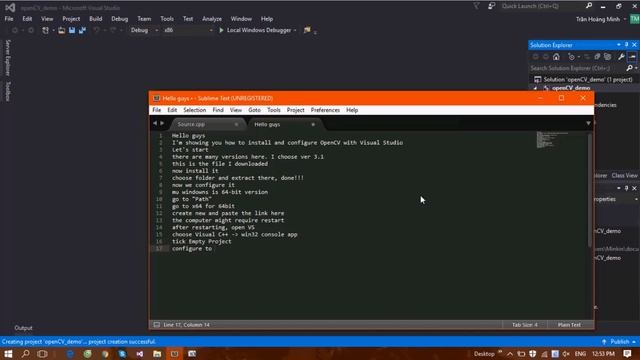
Task: Open Solution Explorer window position dropdown arrow
Action: (x=619, y=45)
